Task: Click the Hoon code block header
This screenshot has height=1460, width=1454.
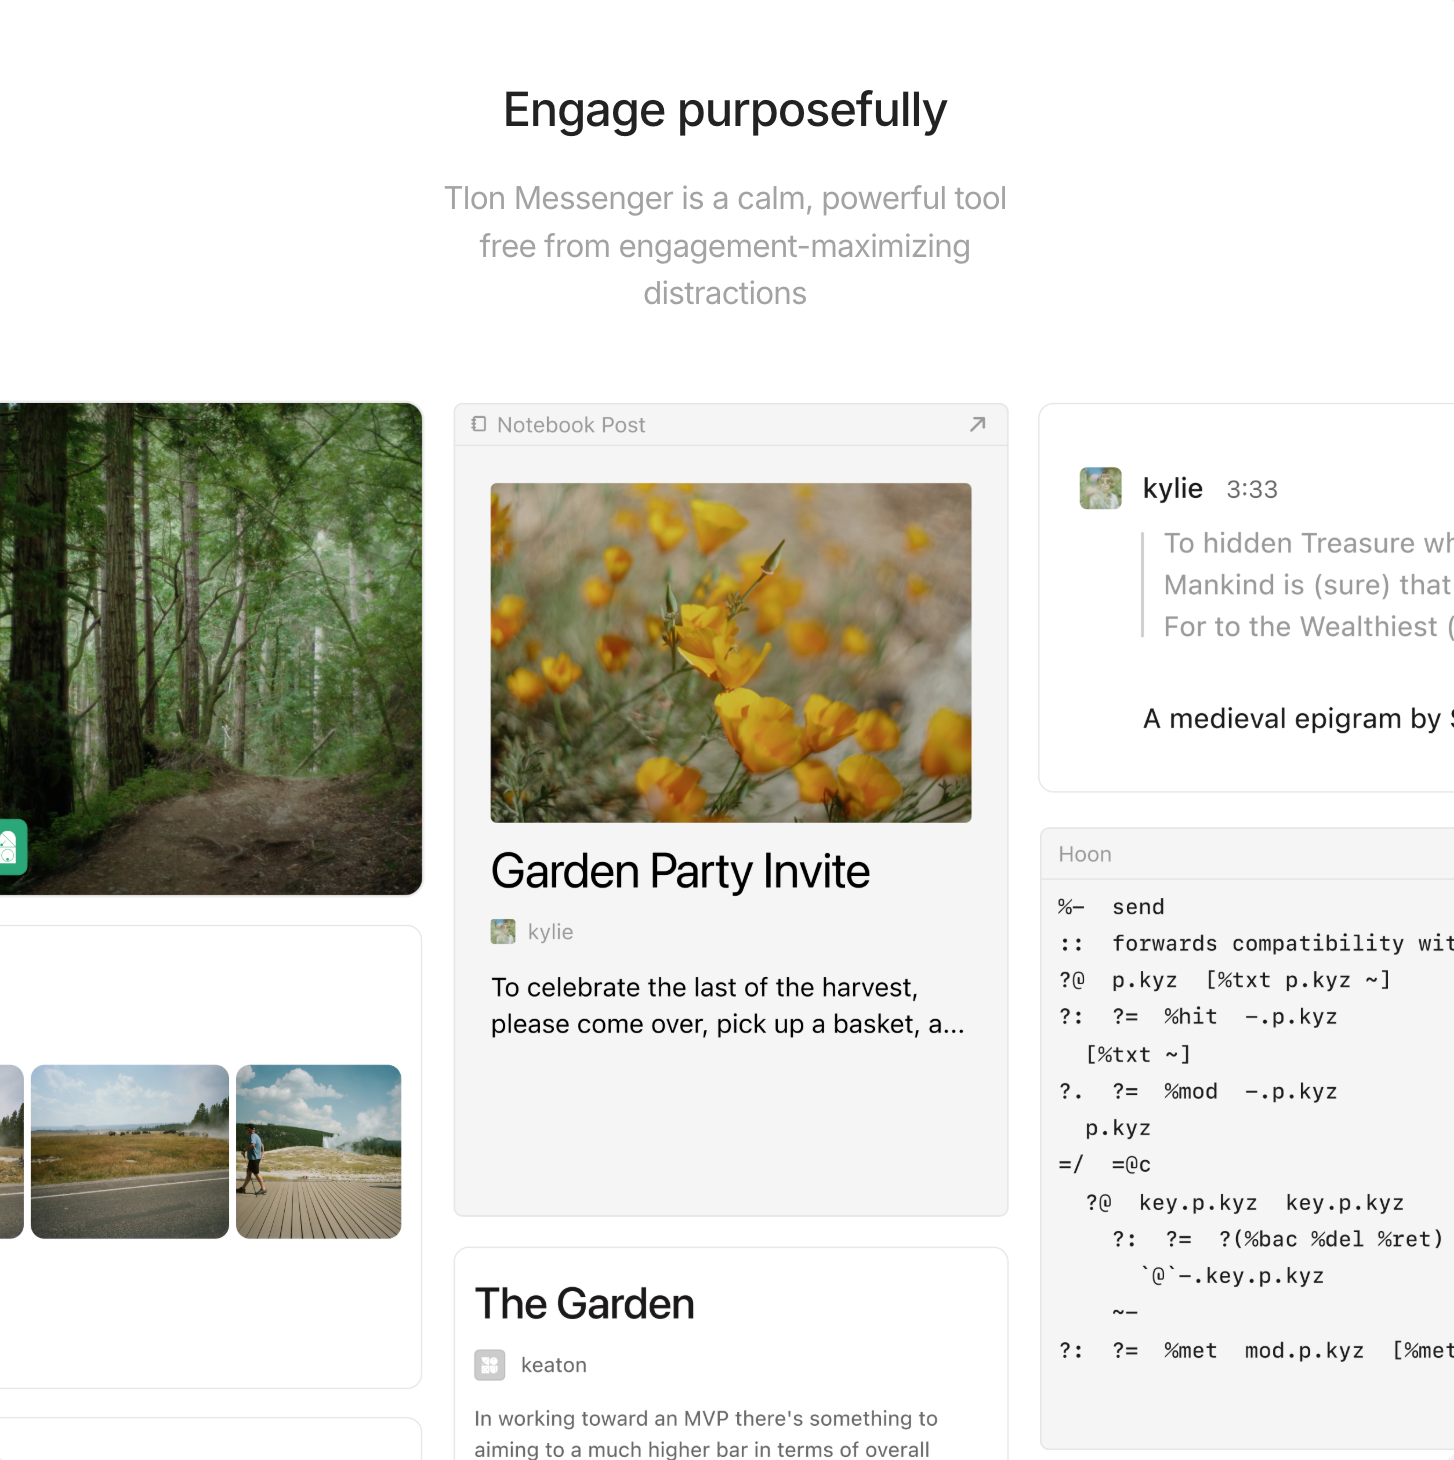Action: pyautogui.click(x=1085, y=854)
